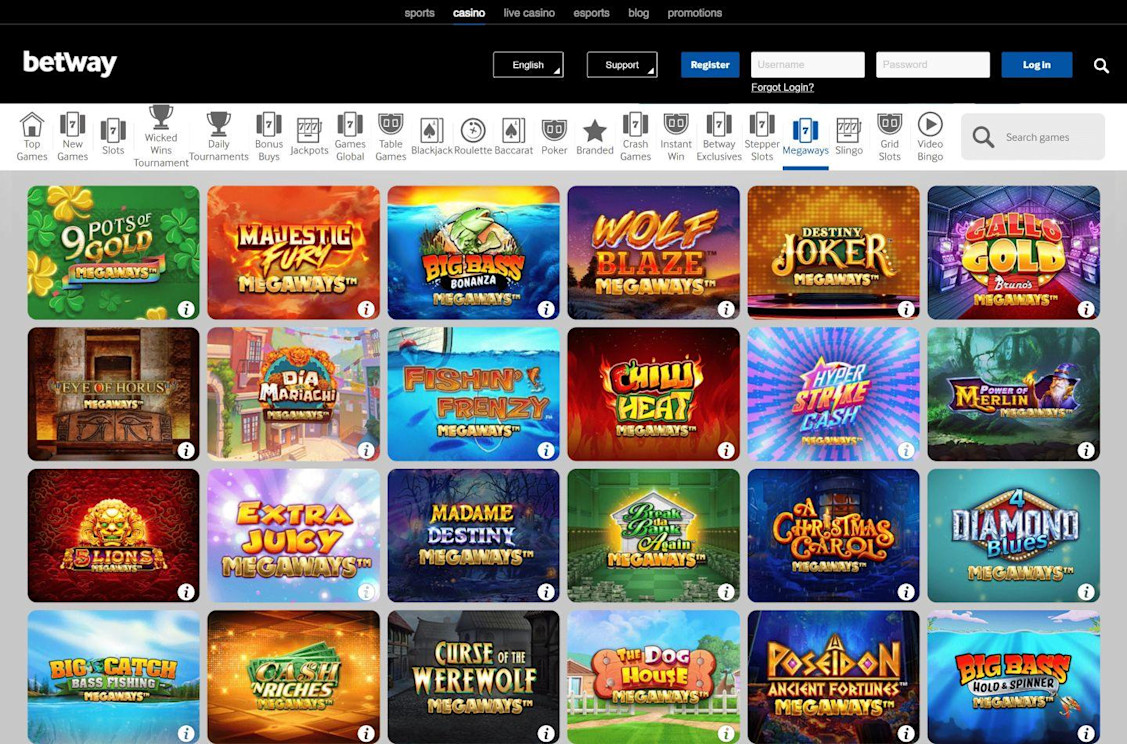
Task: Open the Jackpots category icon
Action: [x=309, y=131]
